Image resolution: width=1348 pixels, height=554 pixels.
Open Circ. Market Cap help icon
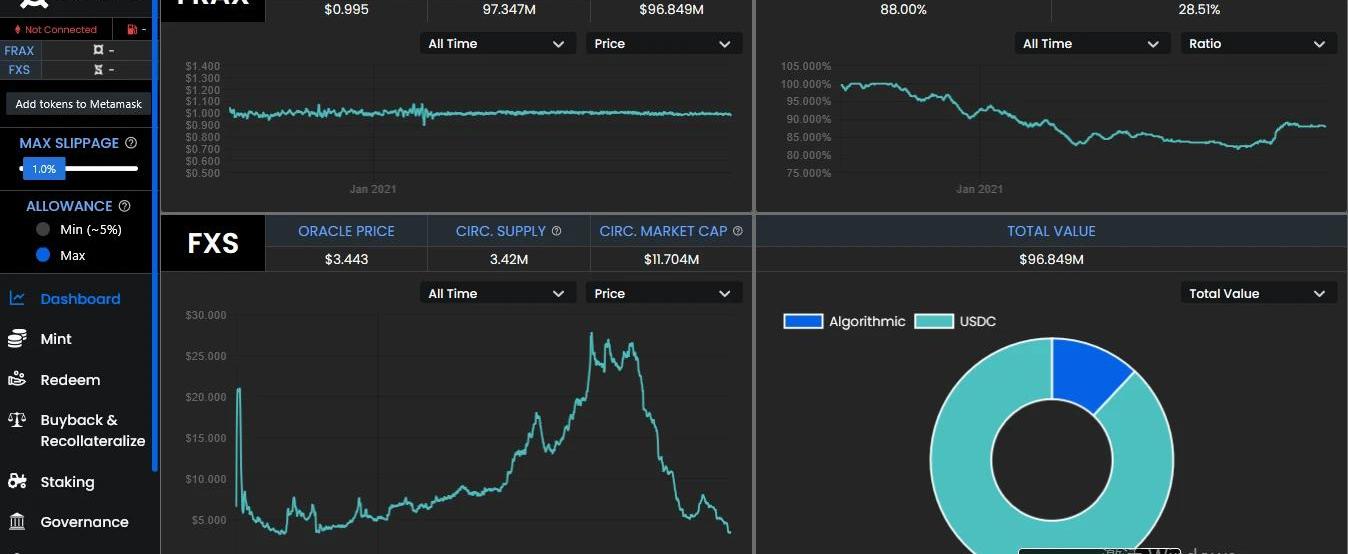738,231
